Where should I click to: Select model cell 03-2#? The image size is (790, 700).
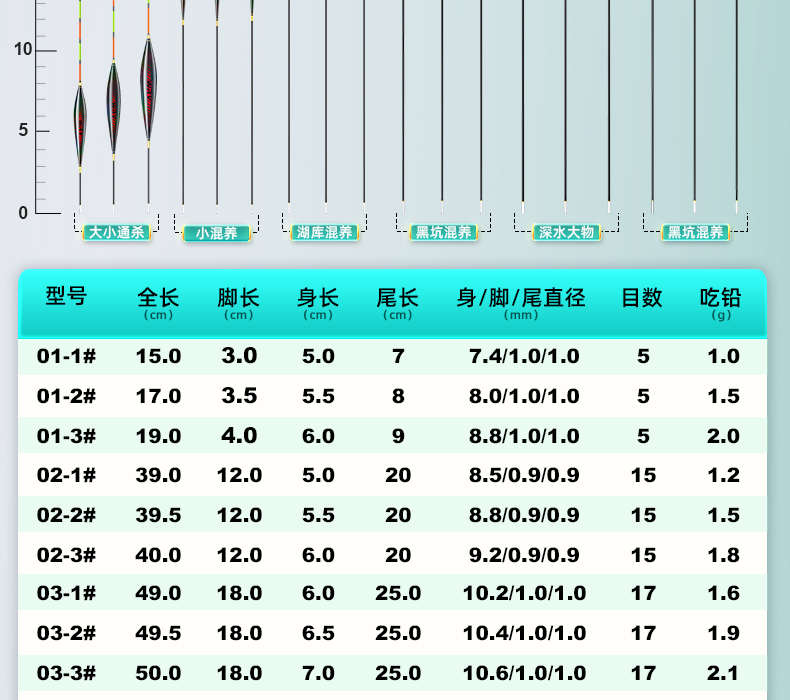point(66,633)
